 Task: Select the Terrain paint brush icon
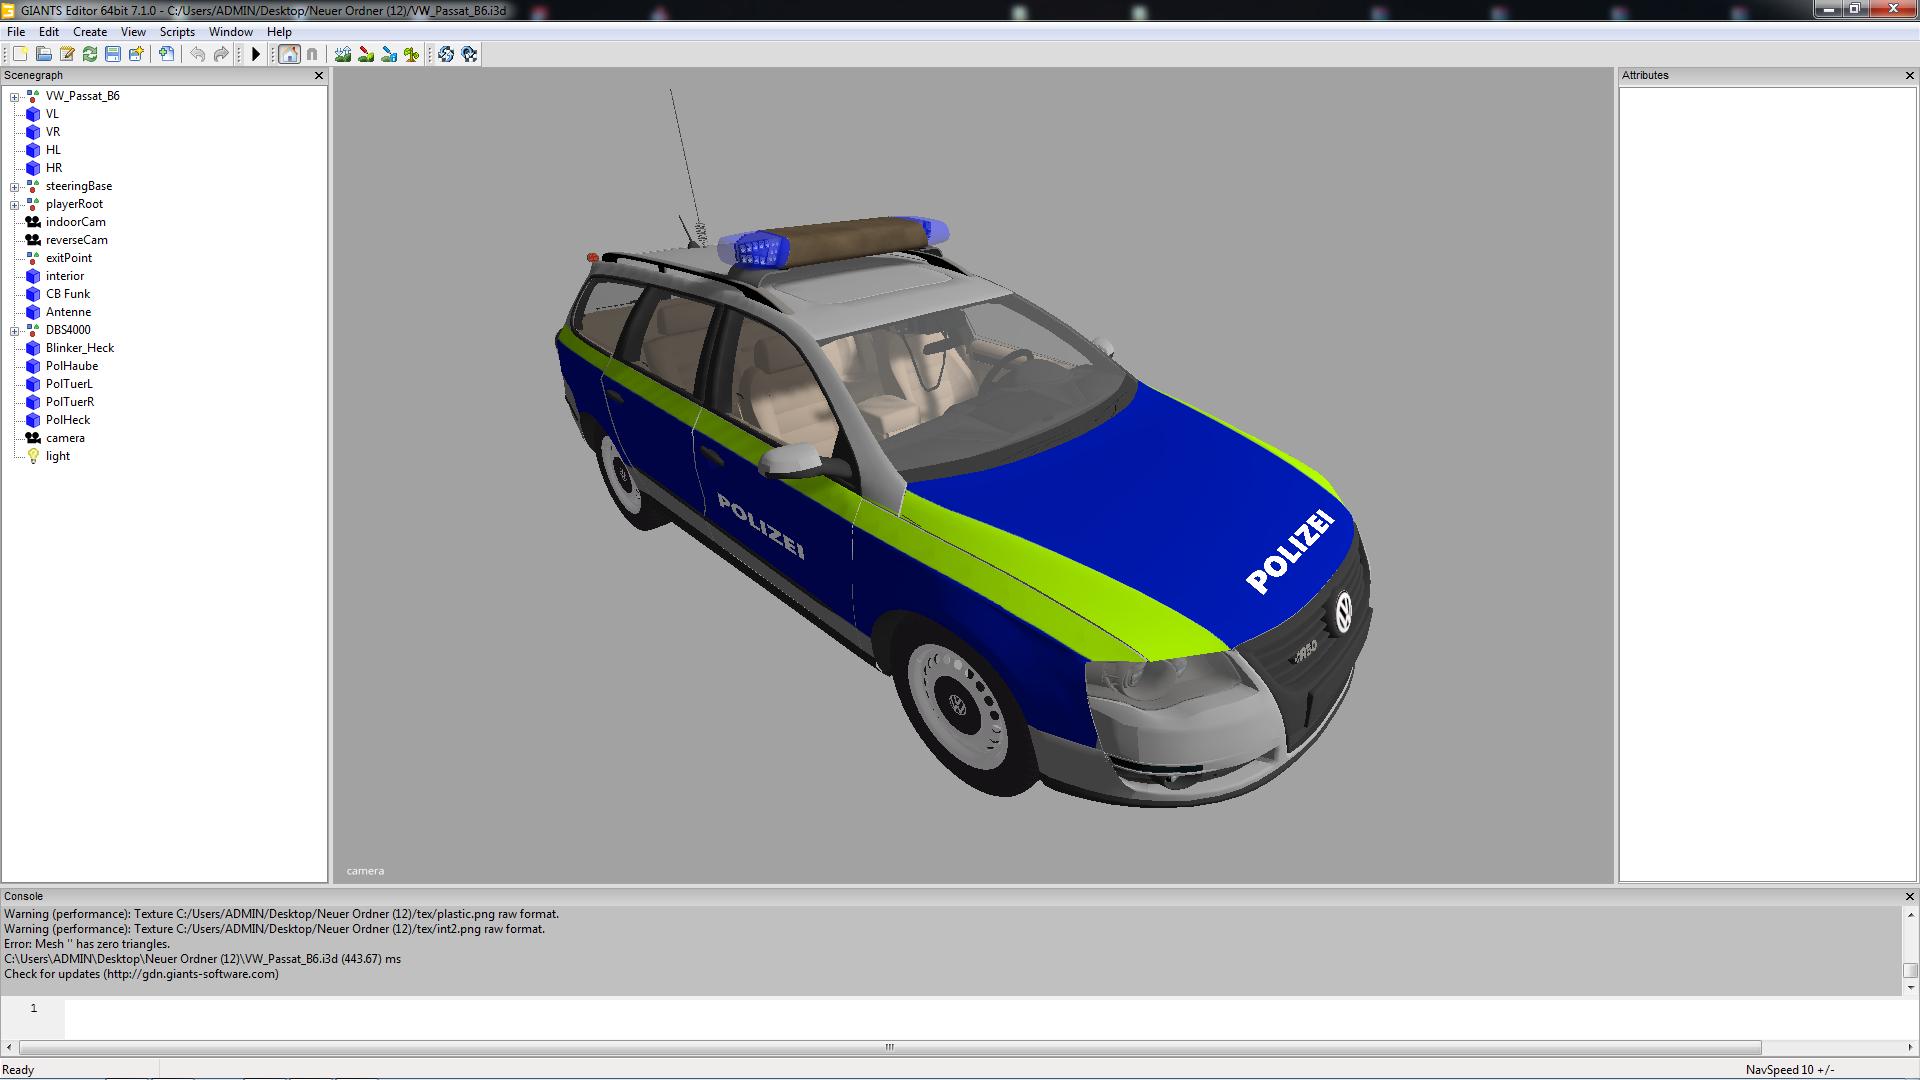tap(366, 54)
